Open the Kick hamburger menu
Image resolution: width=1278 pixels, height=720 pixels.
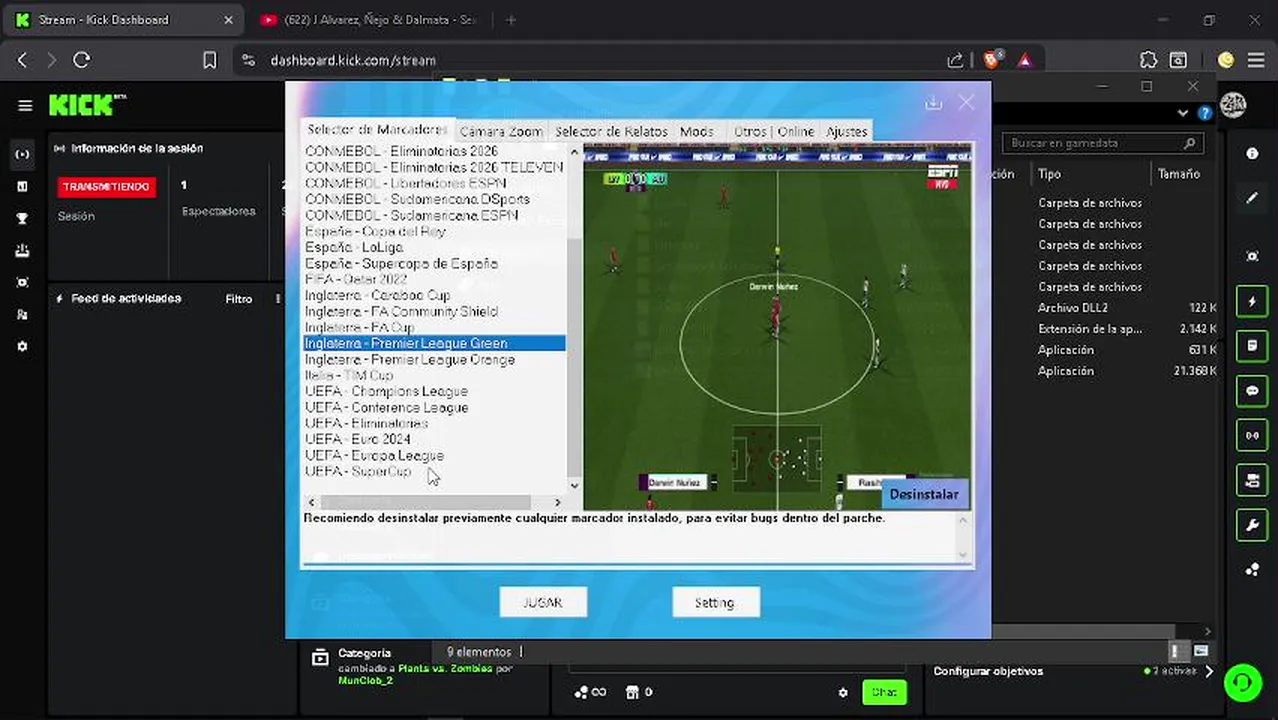[25, 105]
